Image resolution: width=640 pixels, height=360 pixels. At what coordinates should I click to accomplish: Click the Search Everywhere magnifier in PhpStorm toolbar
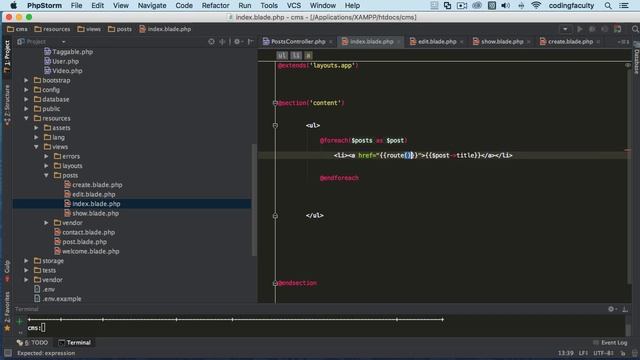coord(635,29)
